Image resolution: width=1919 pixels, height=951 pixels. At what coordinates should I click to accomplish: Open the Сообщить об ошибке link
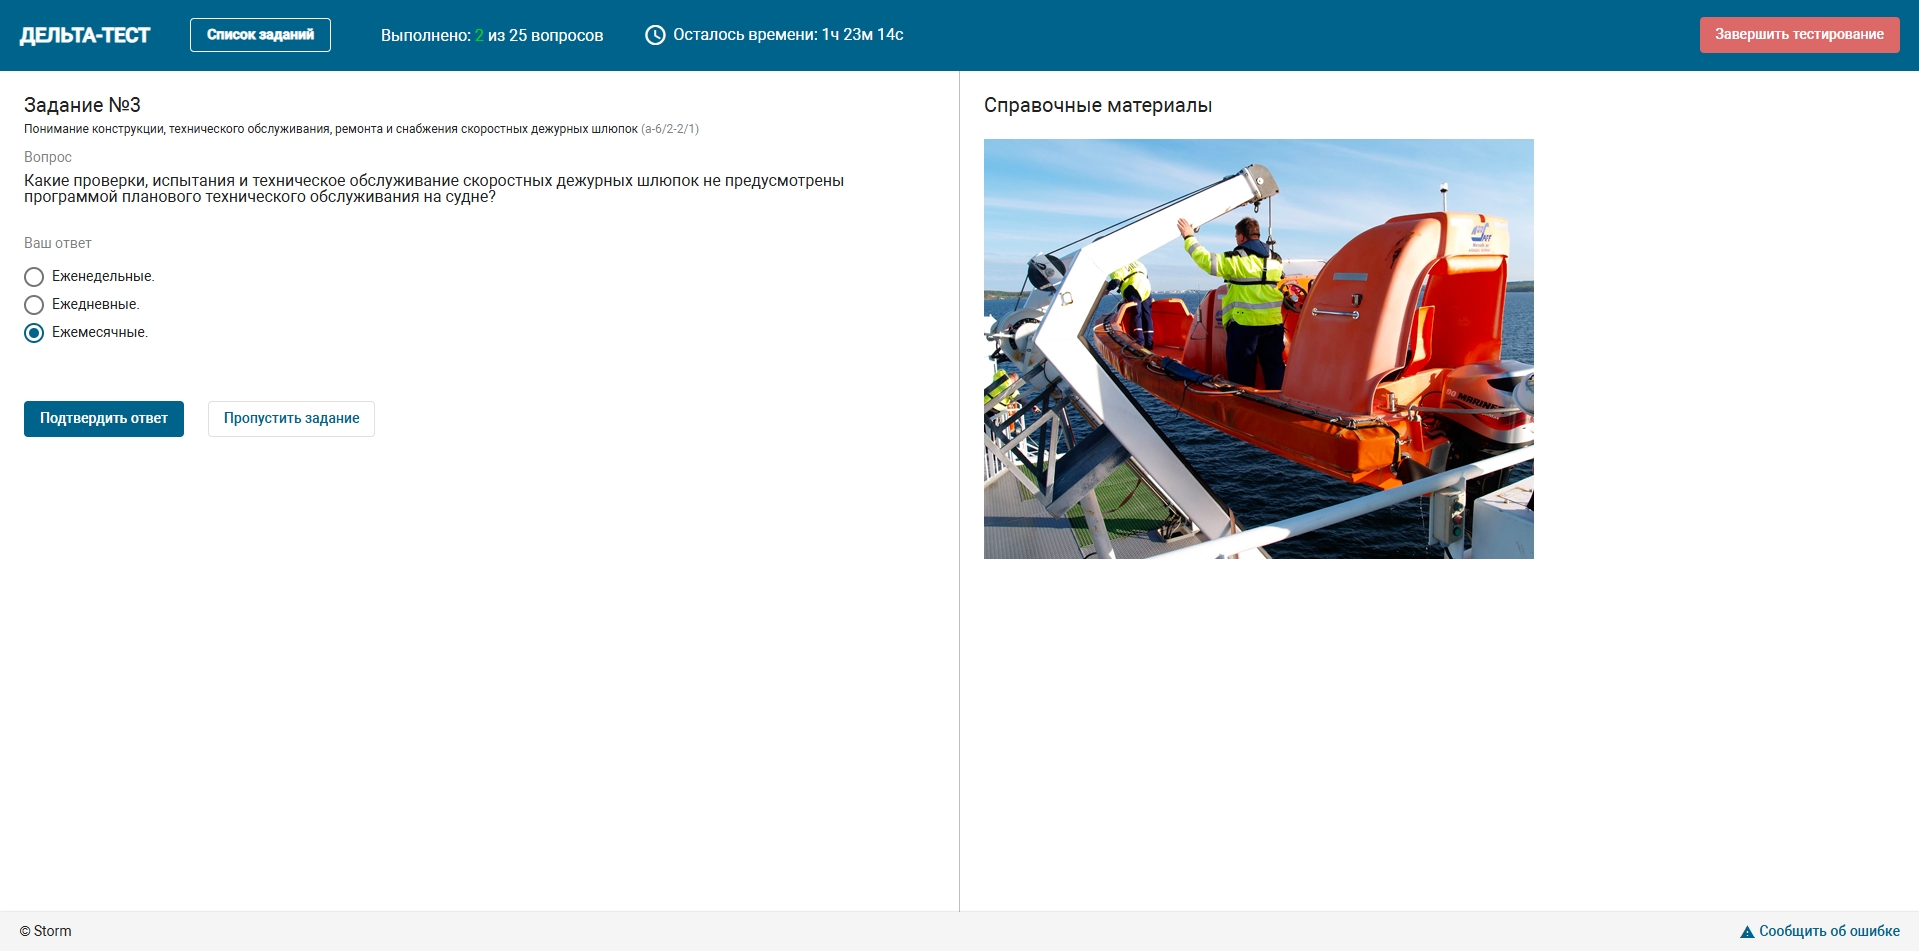tap(1829, 931)
